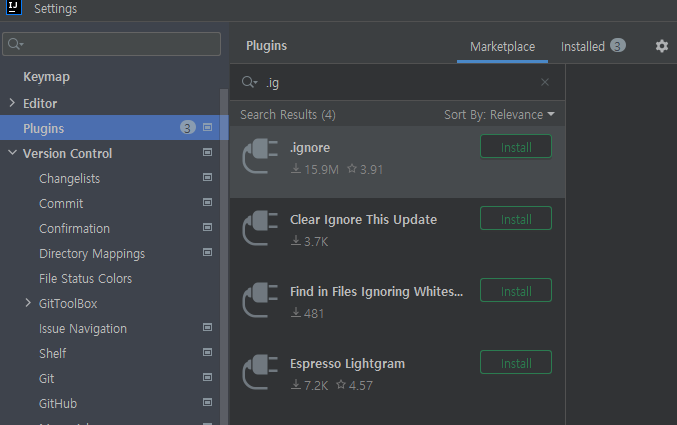Screen dimensions: 677x425
Task: Click project-level icon beside Commit
Action: coord(207,202)
